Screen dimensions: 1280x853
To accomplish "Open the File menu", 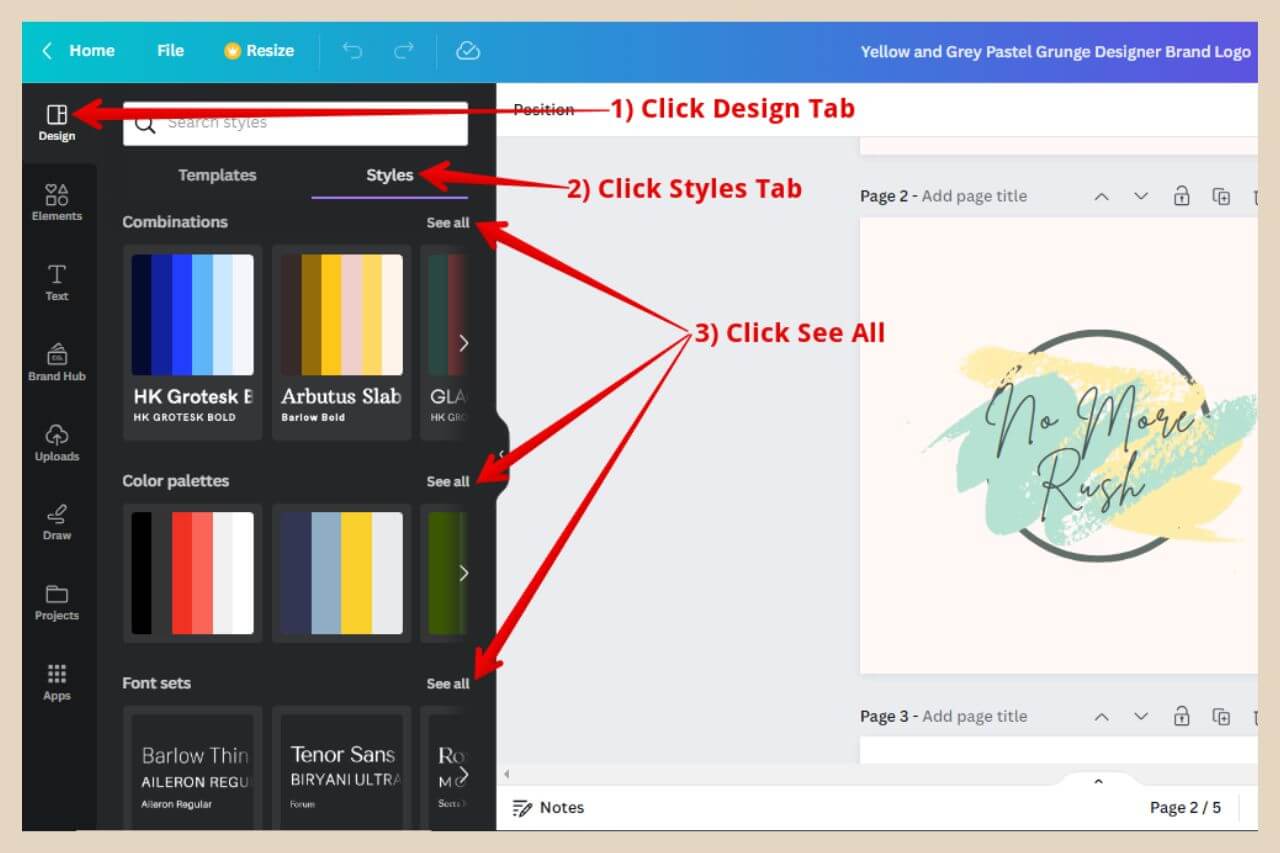I will click(x=170, y=51).
